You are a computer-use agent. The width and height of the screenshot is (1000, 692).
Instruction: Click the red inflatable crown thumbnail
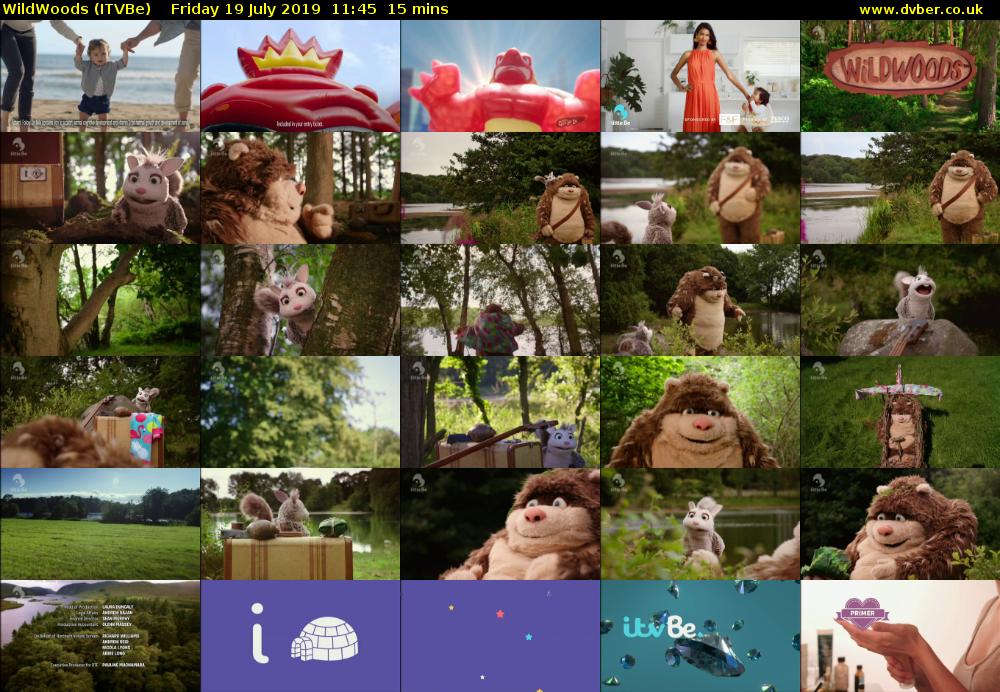300,76
